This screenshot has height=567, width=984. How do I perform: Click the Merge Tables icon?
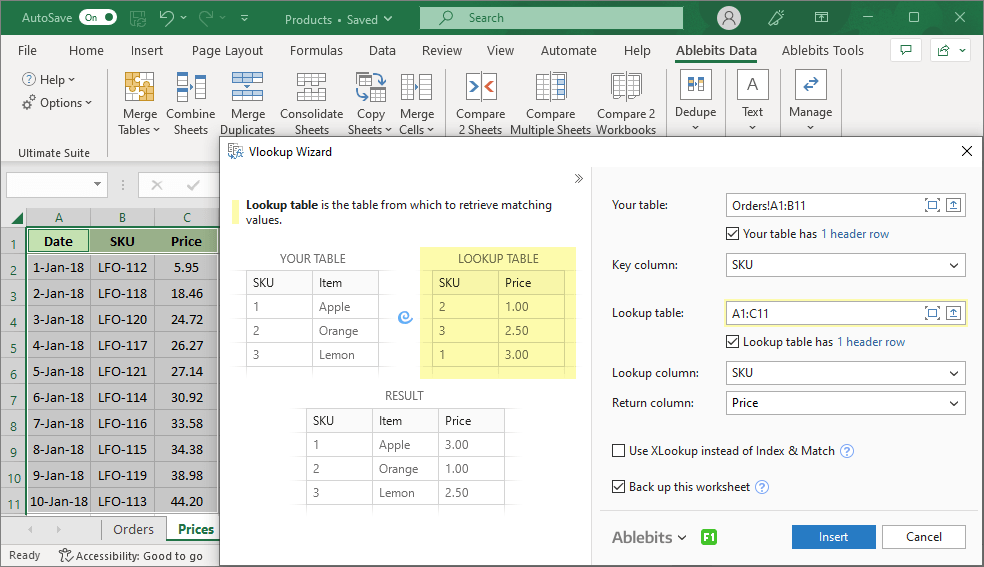point(139,88)
